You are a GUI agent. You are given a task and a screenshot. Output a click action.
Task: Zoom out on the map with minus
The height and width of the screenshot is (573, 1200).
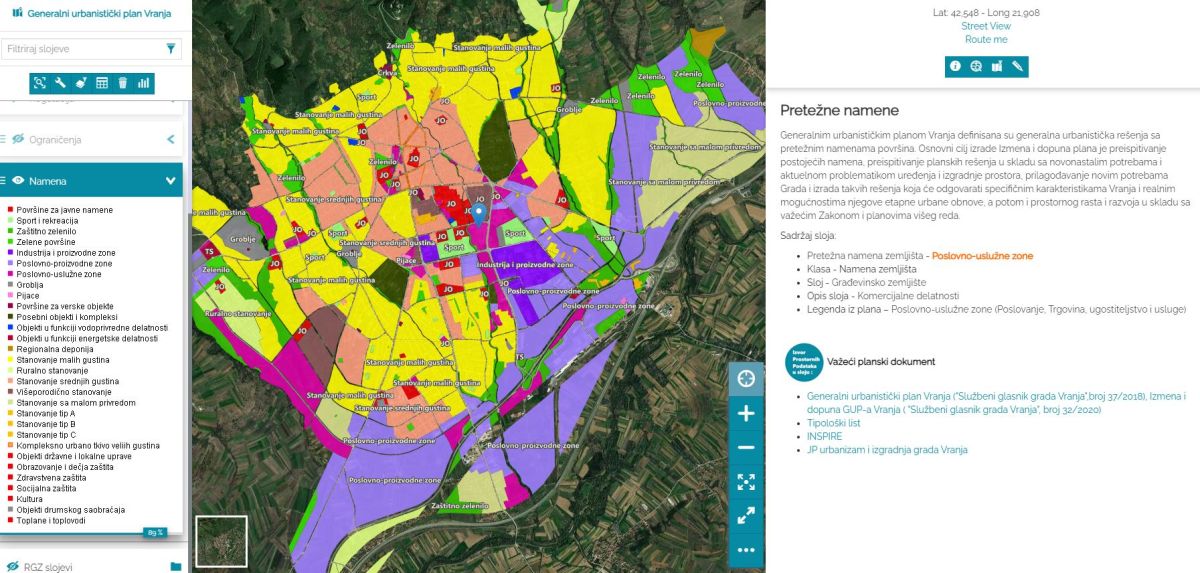pos(745,447)
